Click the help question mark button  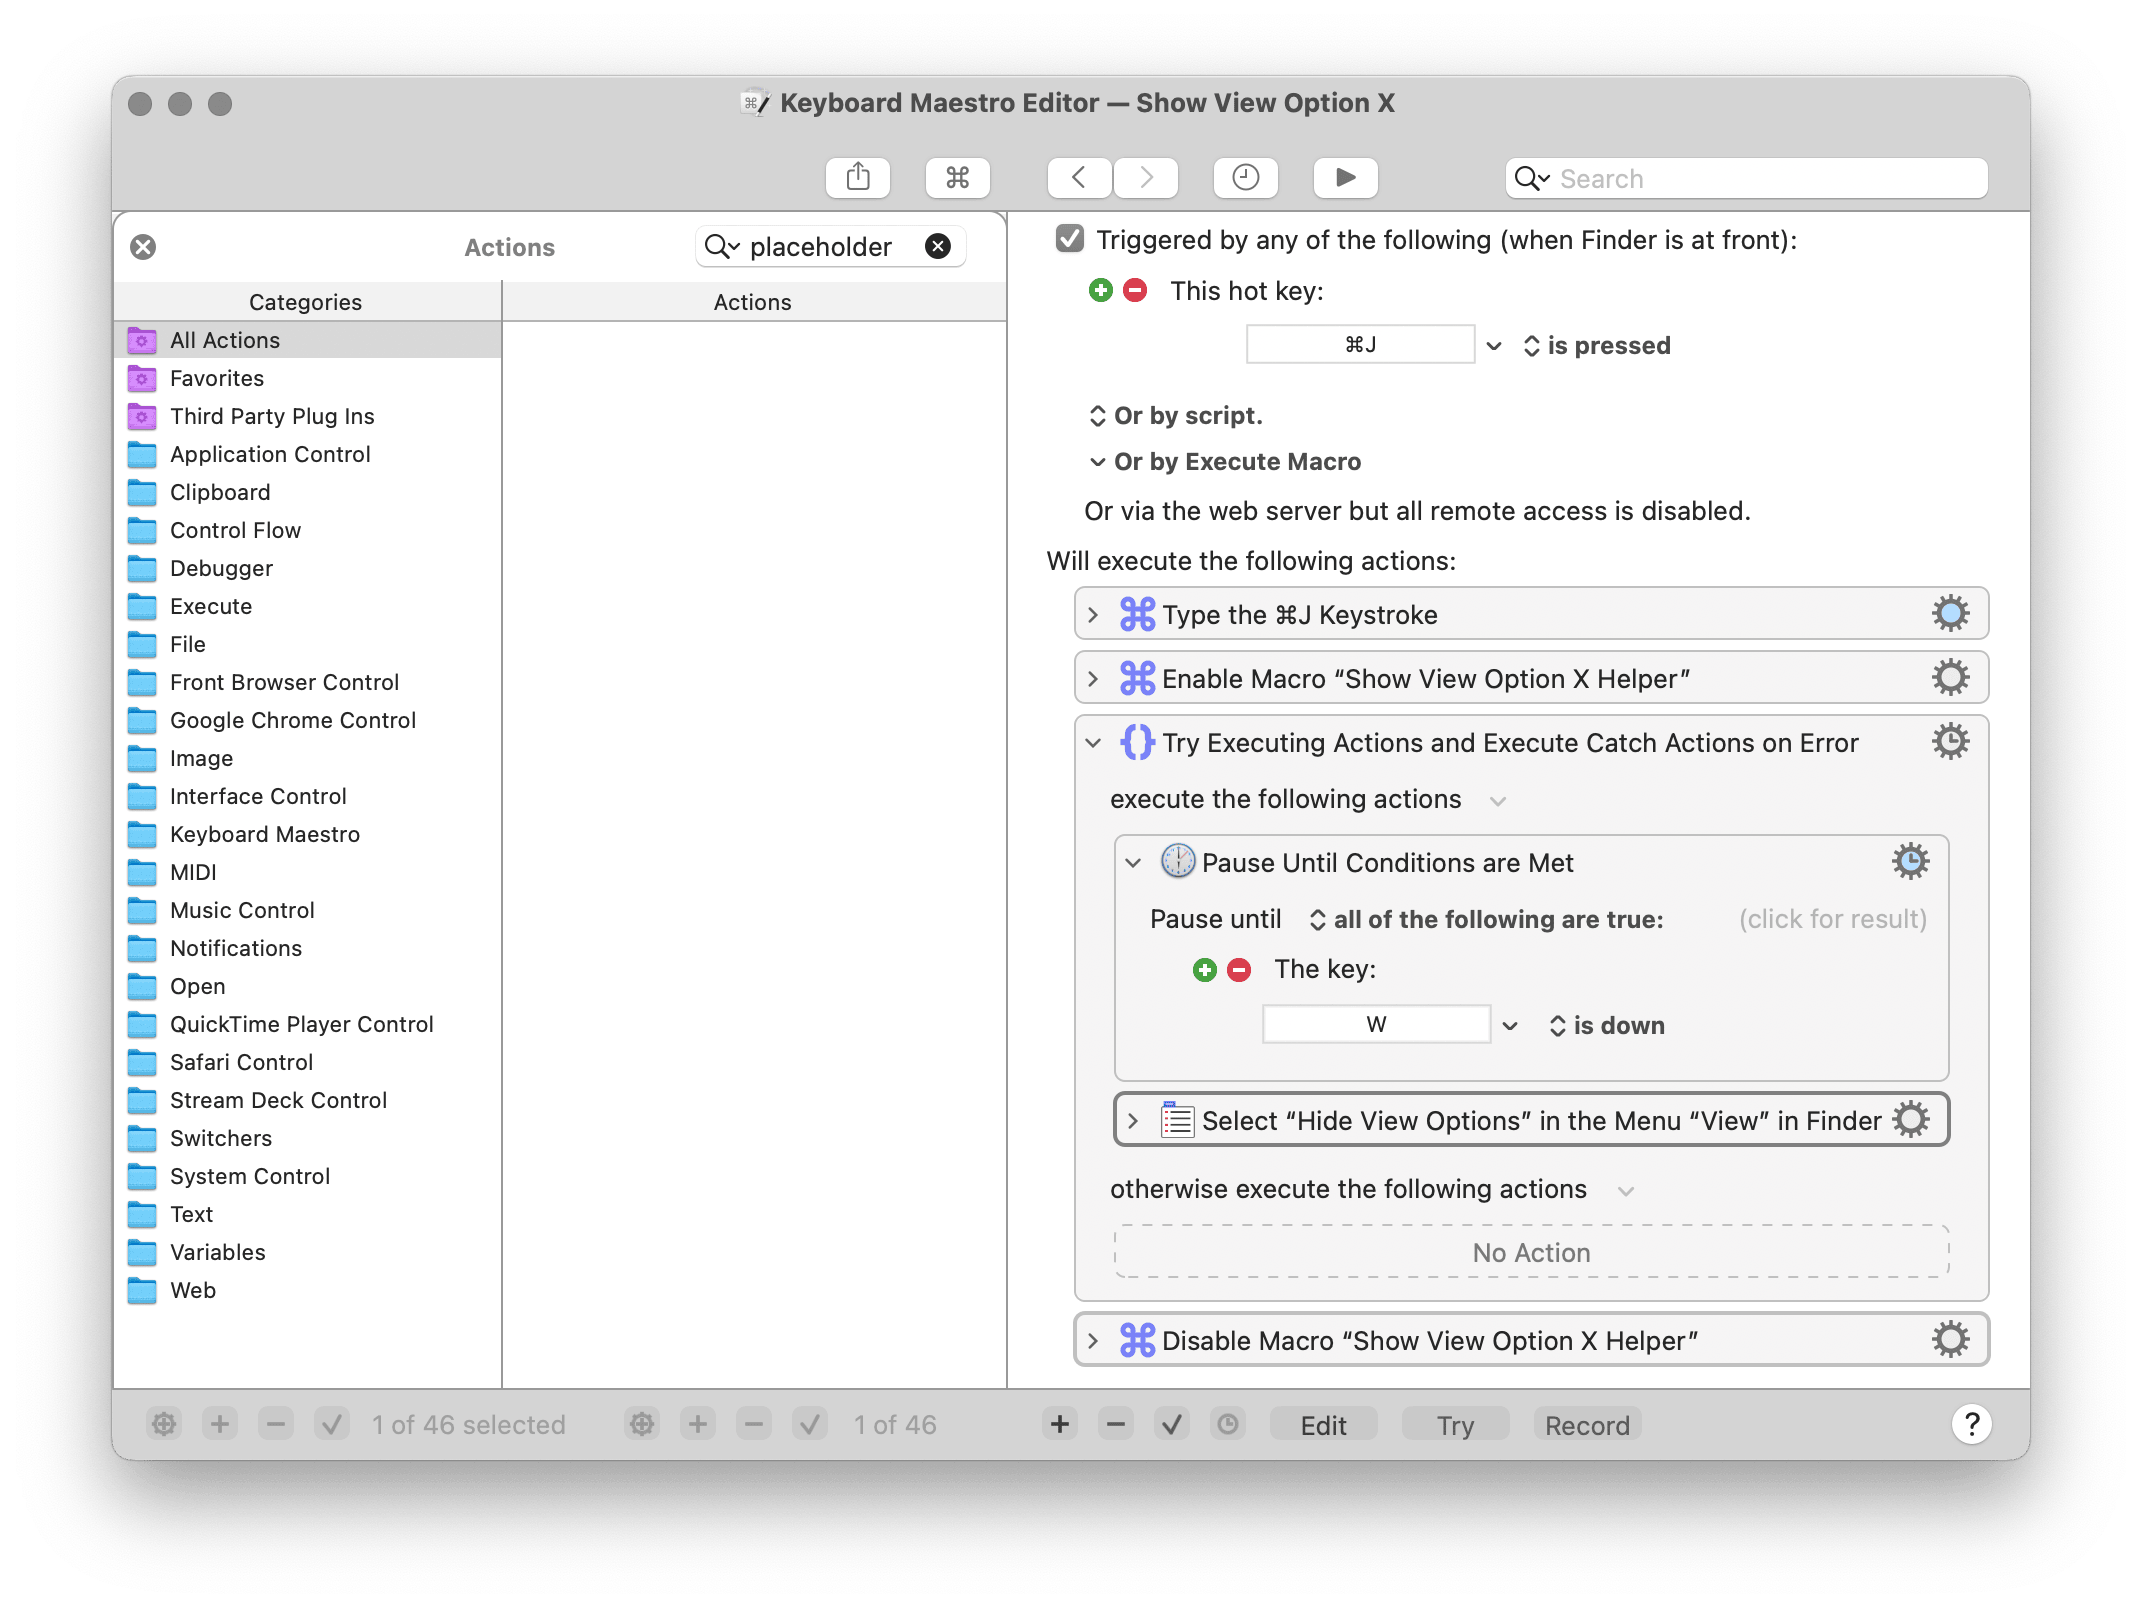point(1971,1424)
